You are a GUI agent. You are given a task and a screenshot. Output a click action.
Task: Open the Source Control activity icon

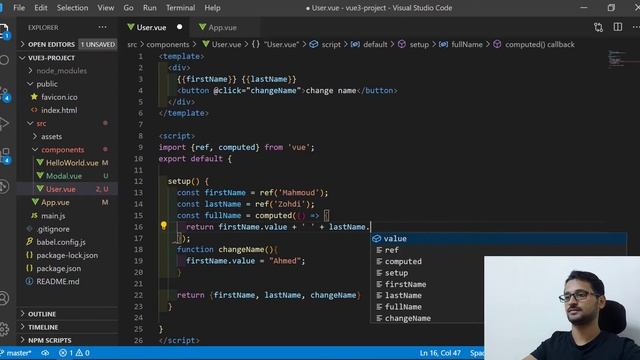pos(5,93)
